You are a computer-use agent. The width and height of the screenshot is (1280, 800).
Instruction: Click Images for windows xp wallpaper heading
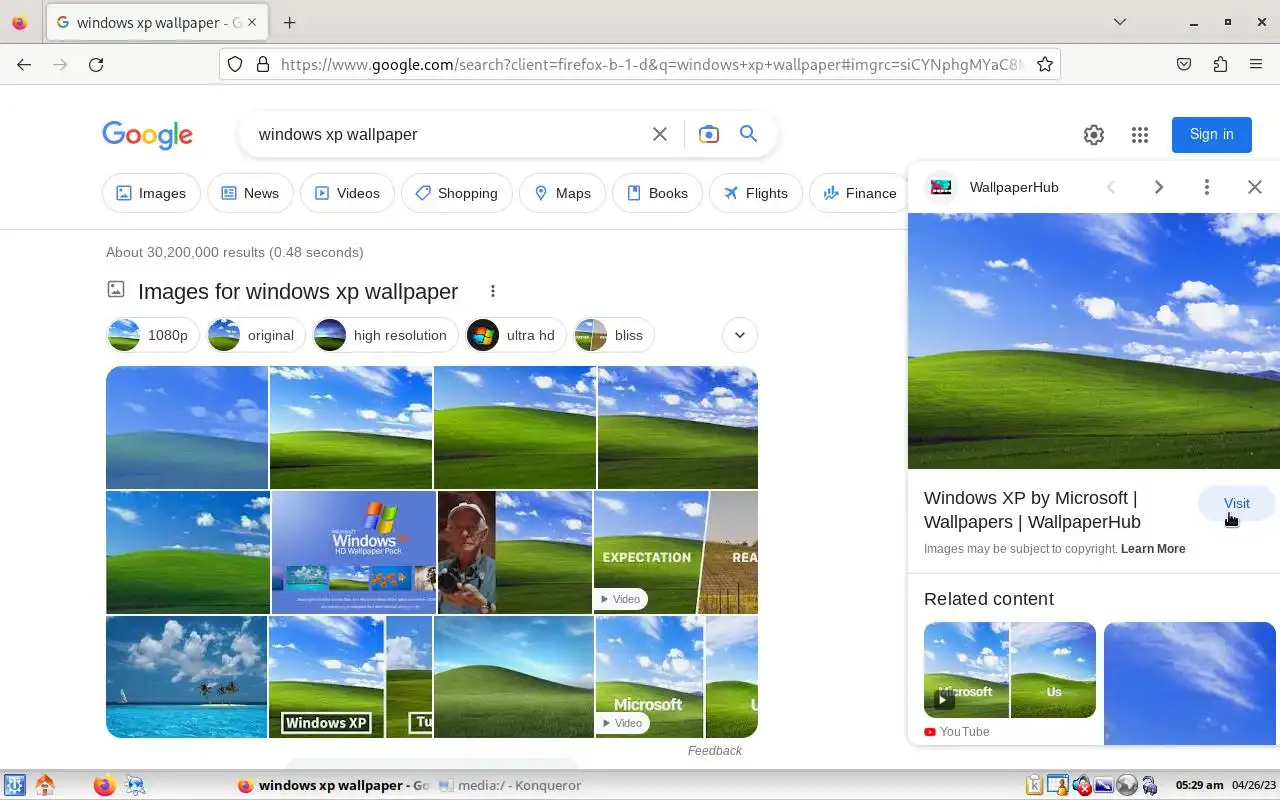[x=298, y=291]
